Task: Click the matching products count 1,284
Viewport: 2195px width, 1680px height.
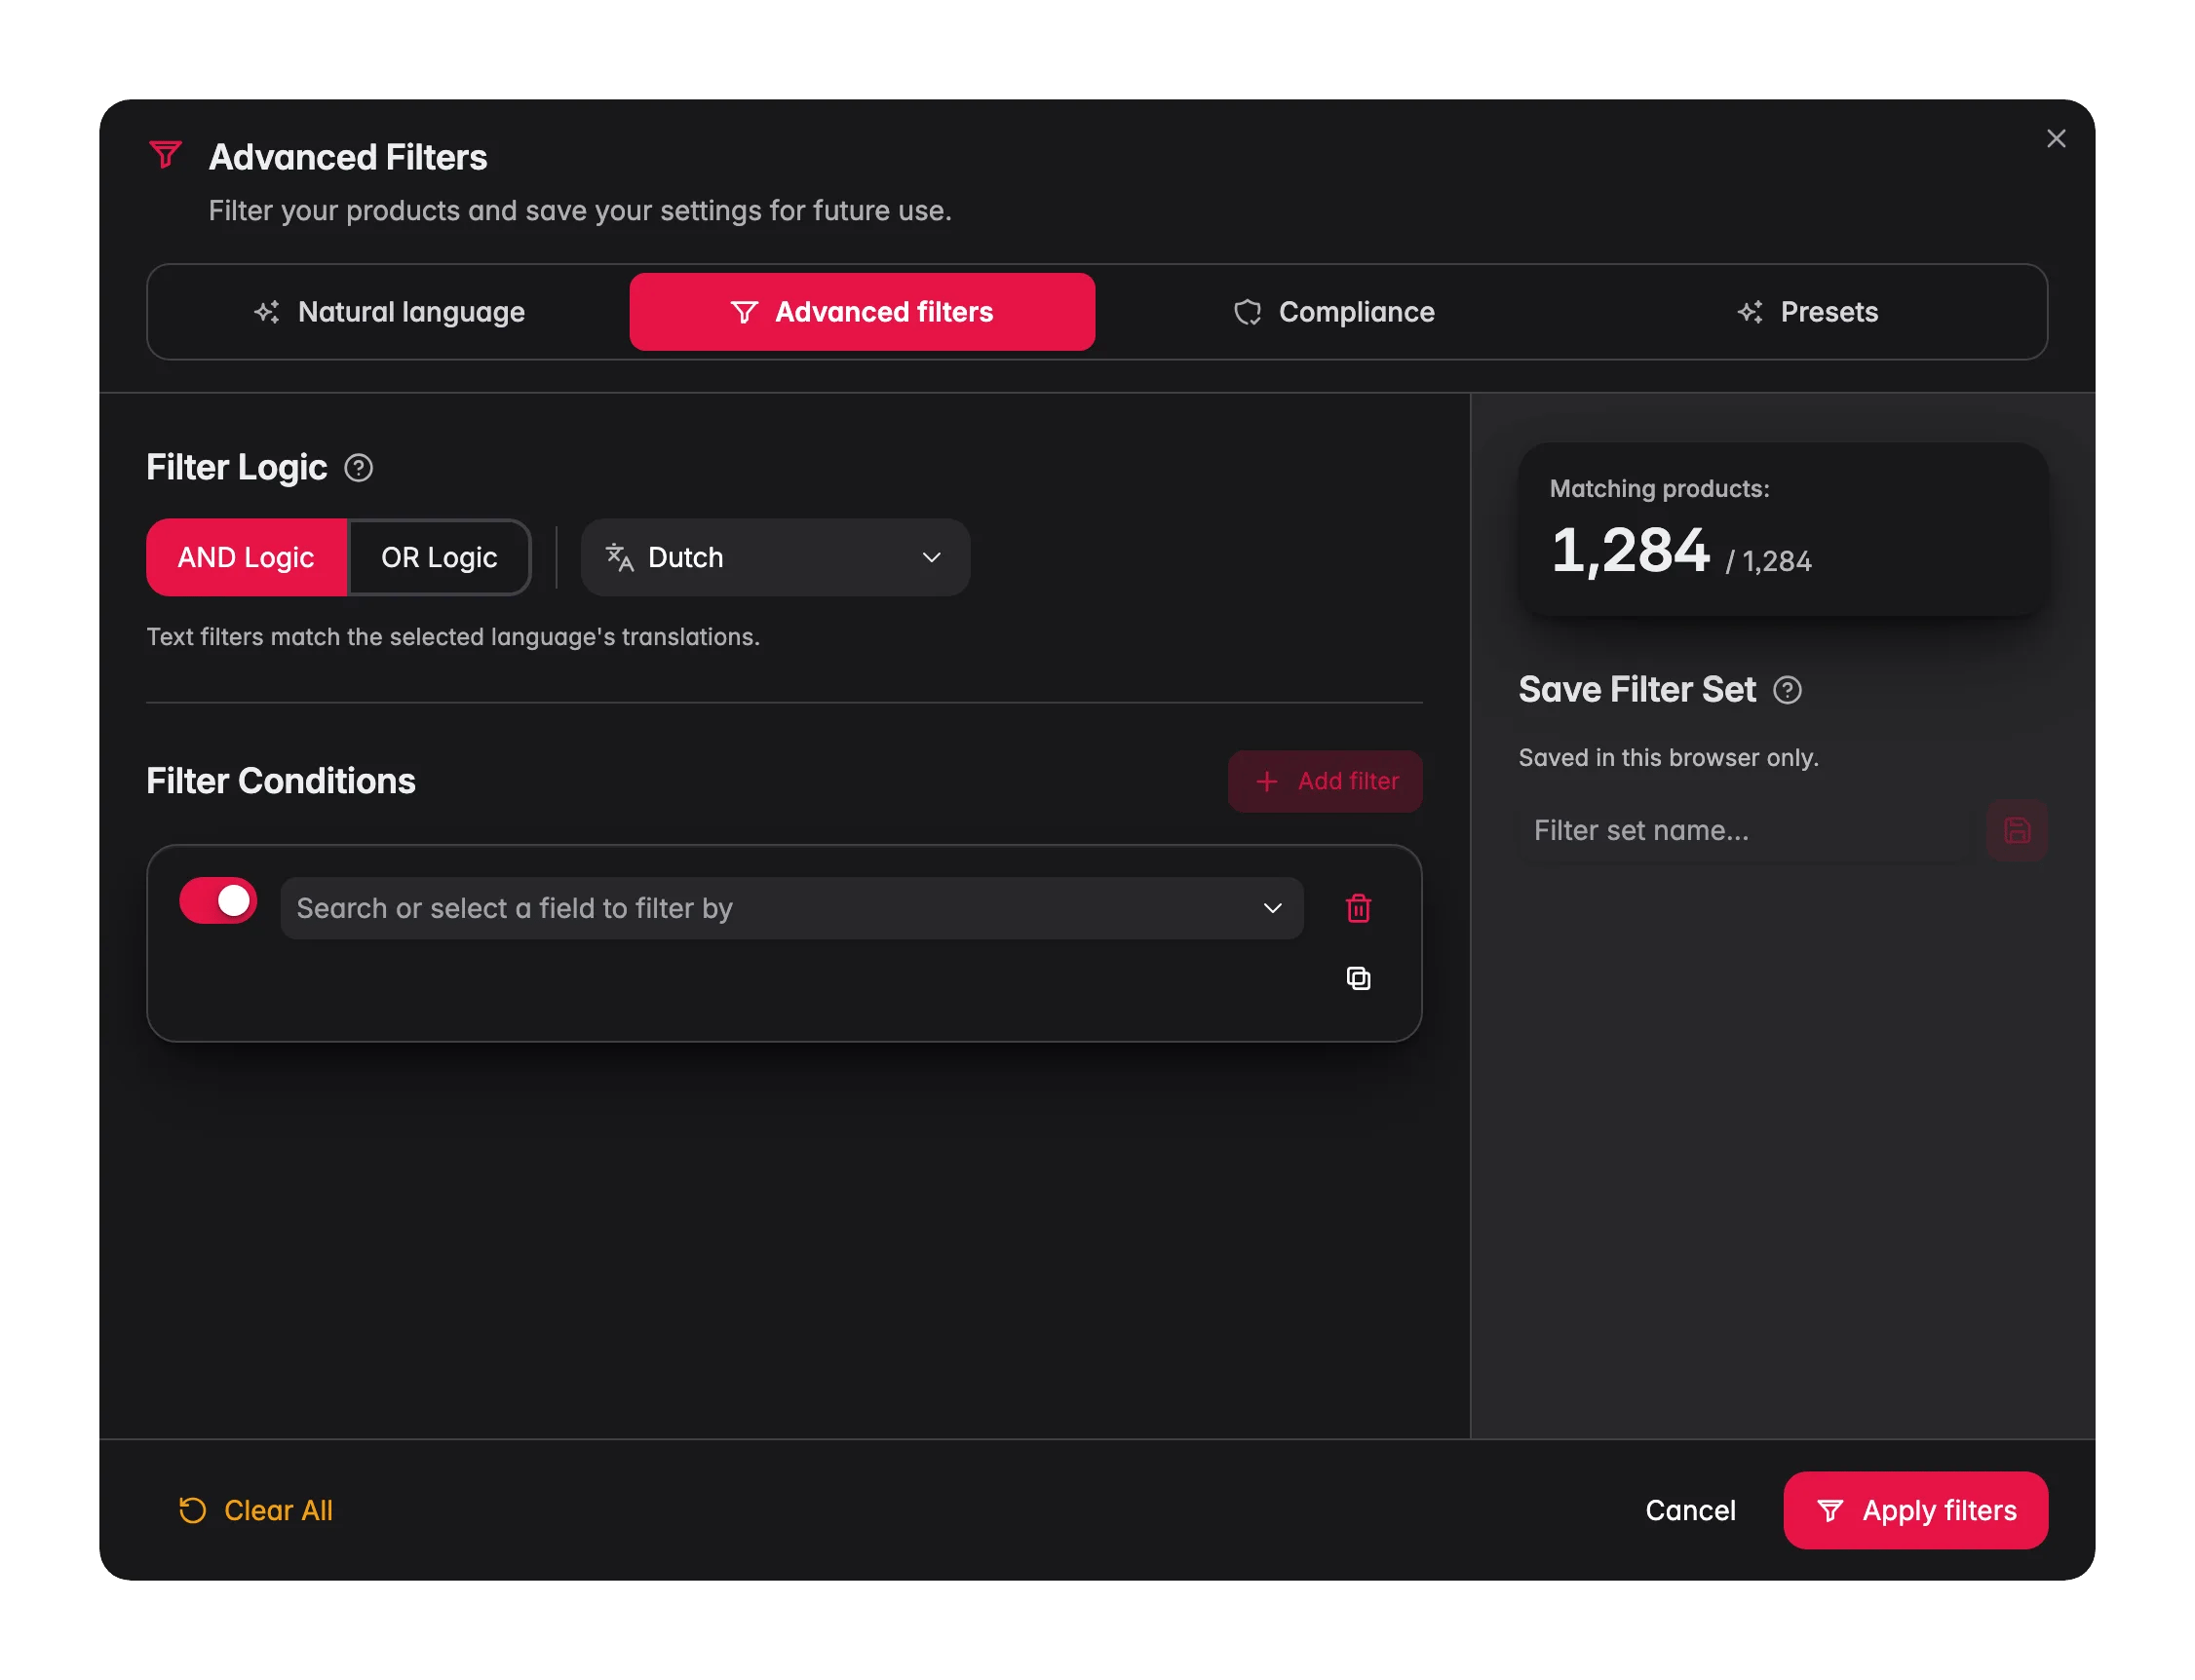Action: tap(1630, 550)
